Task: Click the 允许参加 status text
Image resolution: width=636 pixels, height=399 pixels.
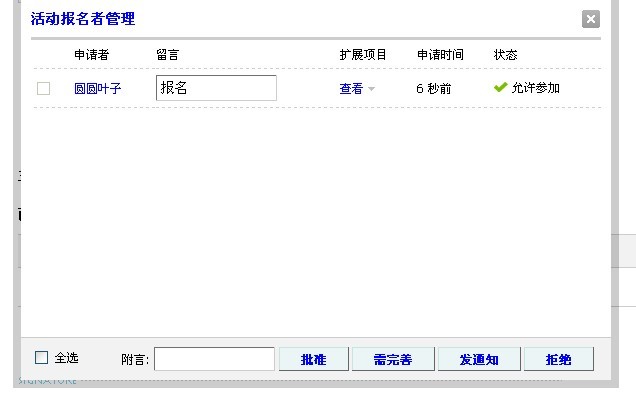Action: [535, 88]
